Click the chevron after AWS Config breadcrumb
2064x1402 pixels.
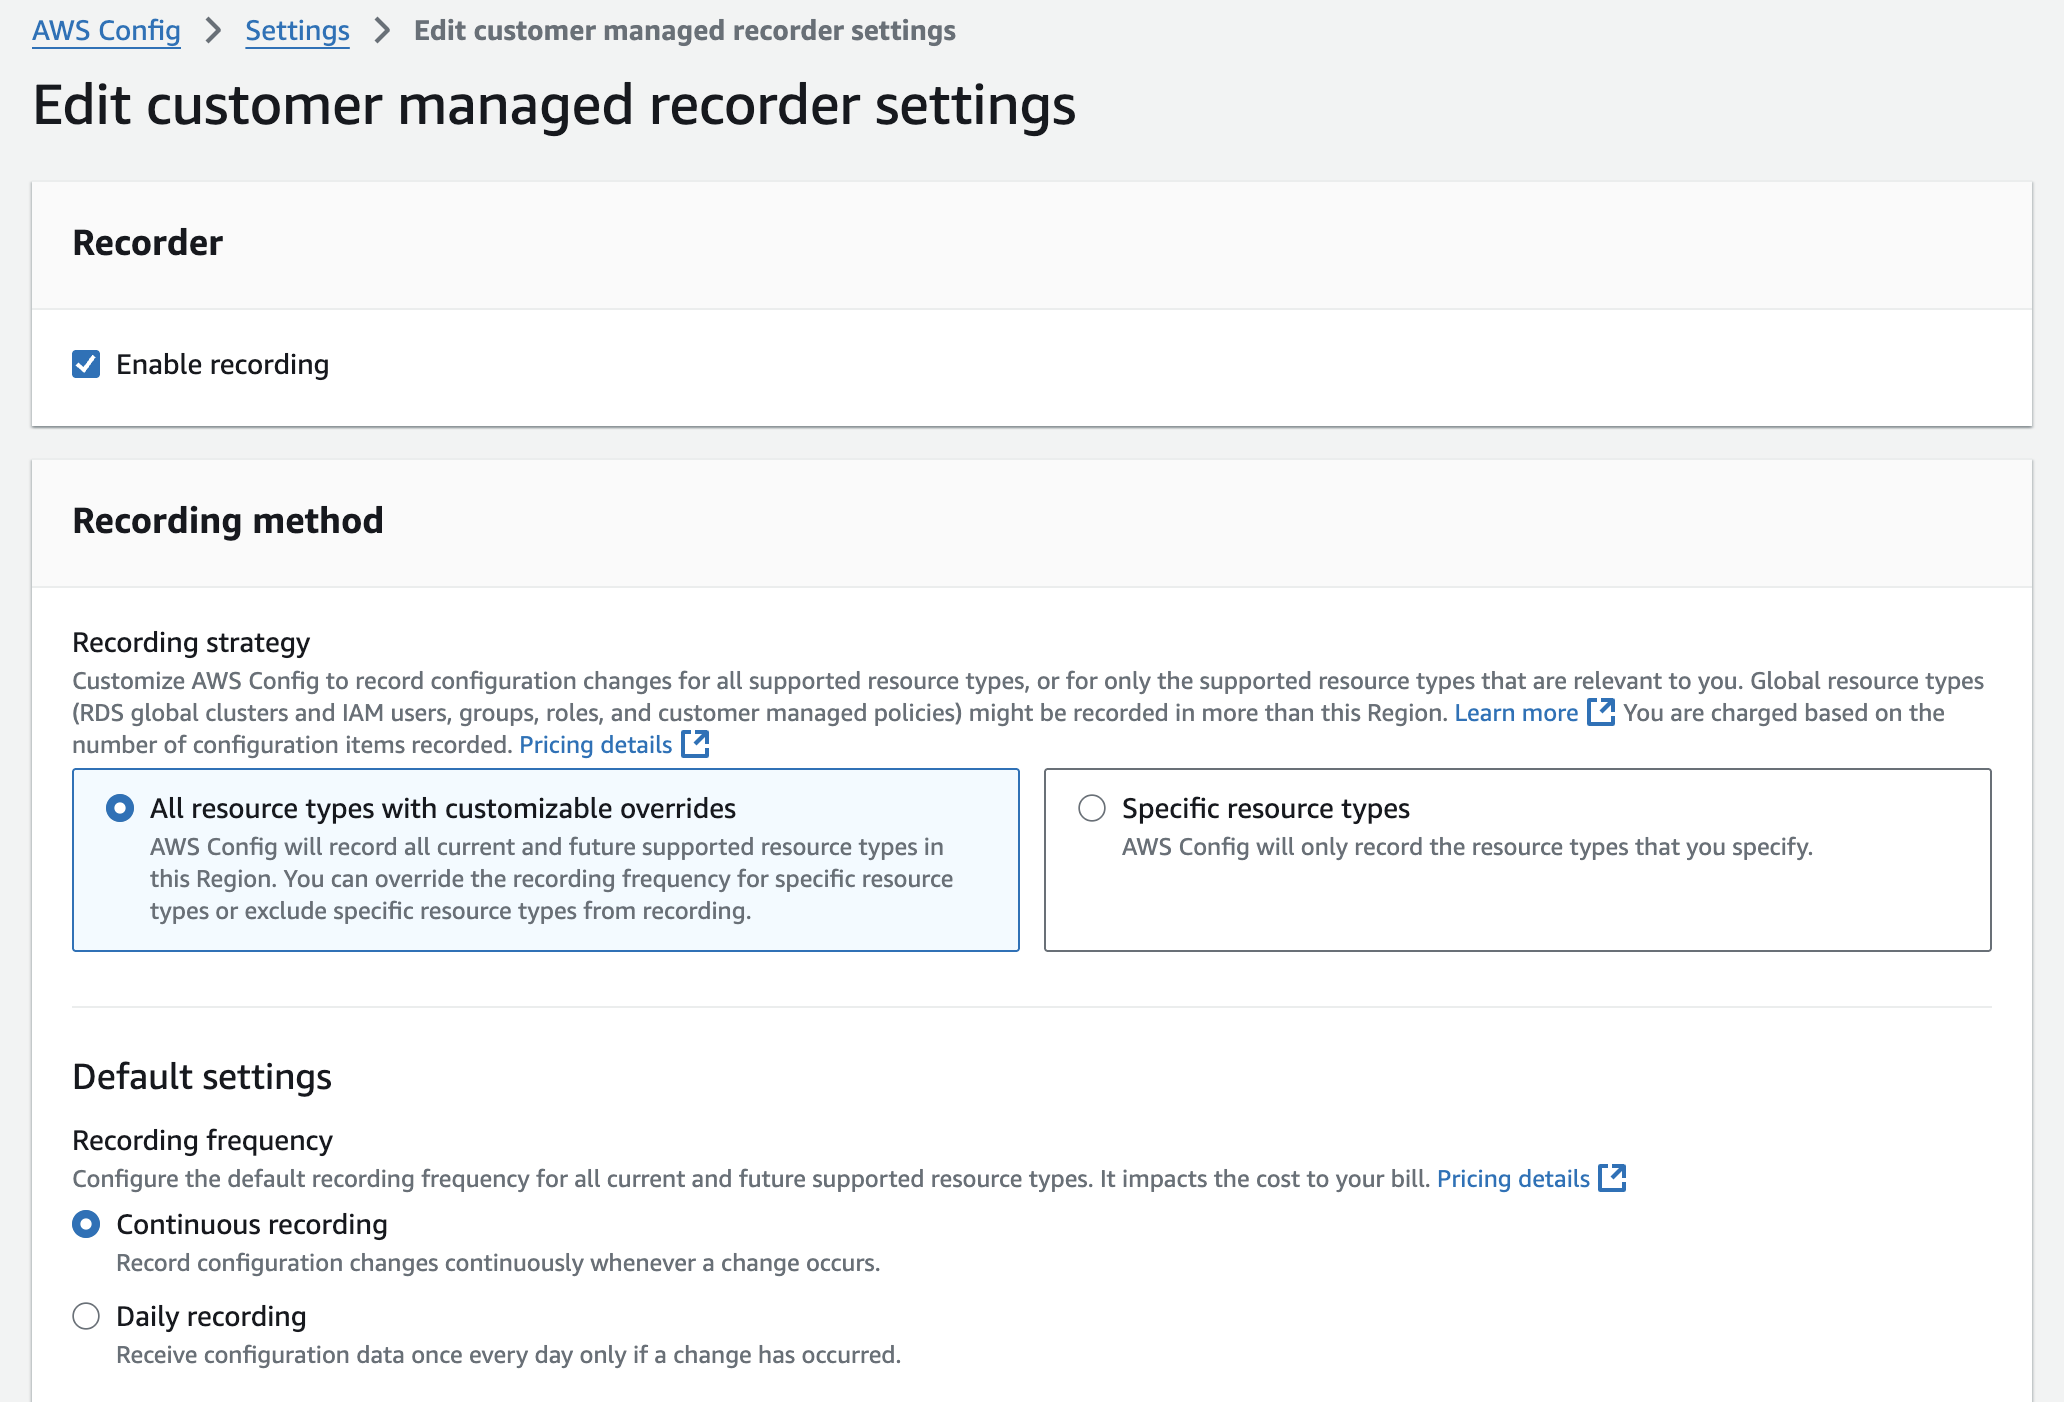(x=213, y=31)
